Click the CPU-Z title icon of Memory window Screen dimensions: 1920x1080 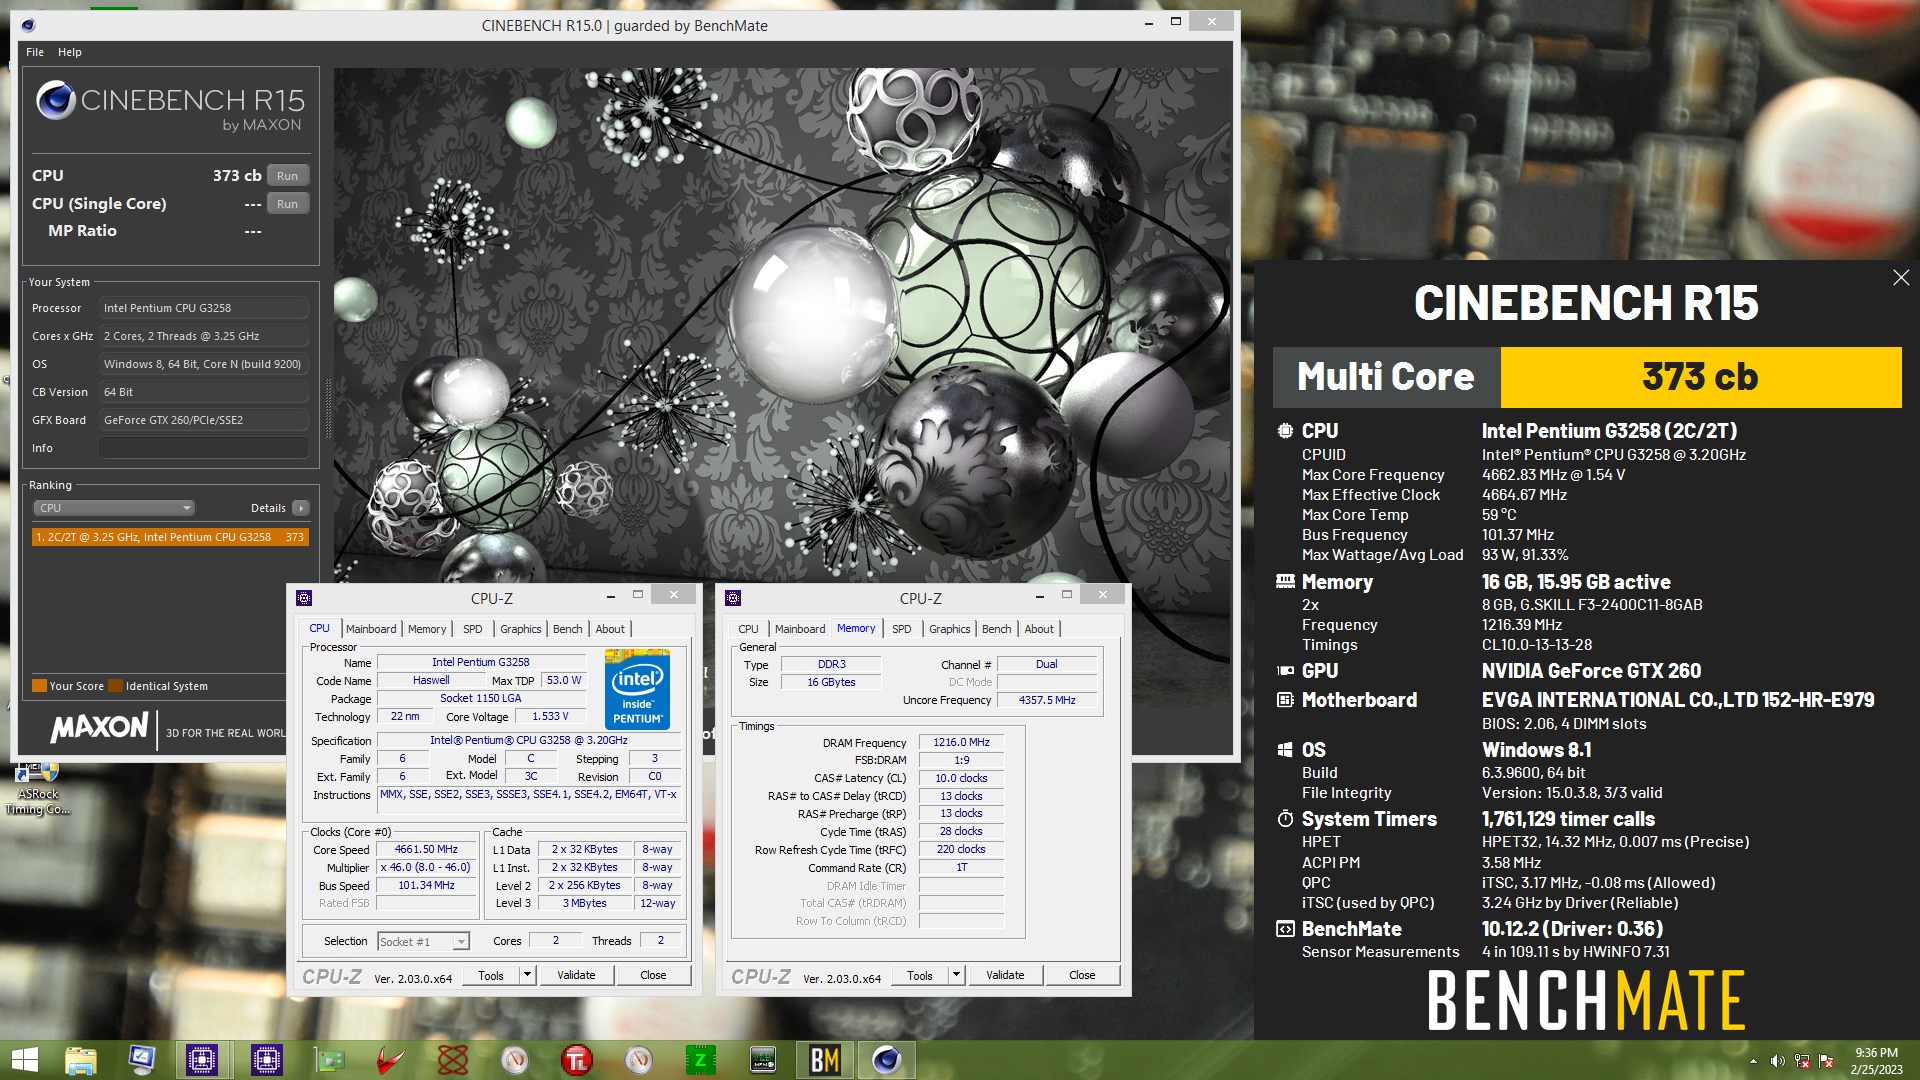(733, 598)
